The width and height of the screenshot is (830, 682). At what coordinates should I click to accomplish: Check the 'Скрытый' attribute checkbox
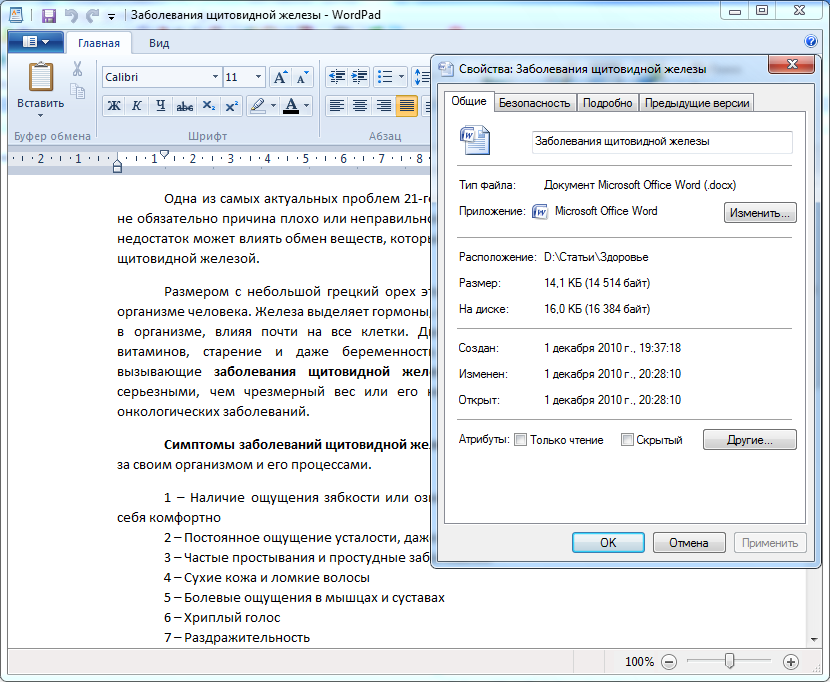pos(627,440)
